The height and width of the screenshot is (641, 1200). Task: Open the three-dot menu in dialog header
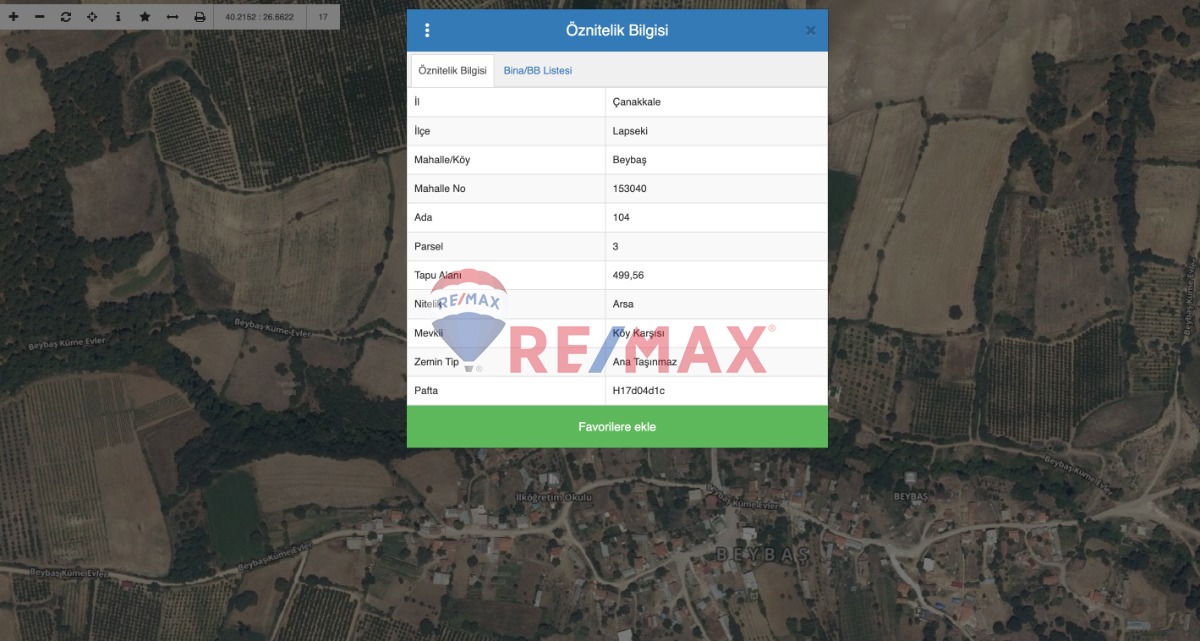427,31
